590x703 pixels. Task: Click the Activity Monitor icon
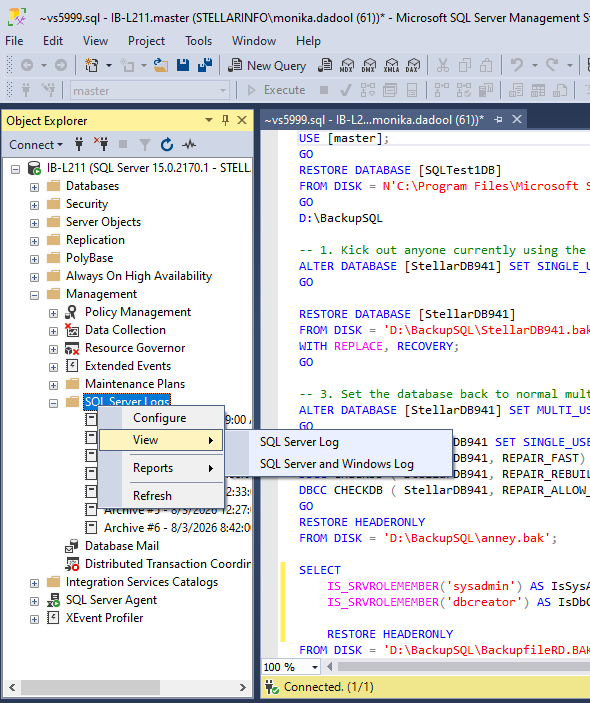pos(189,144)
